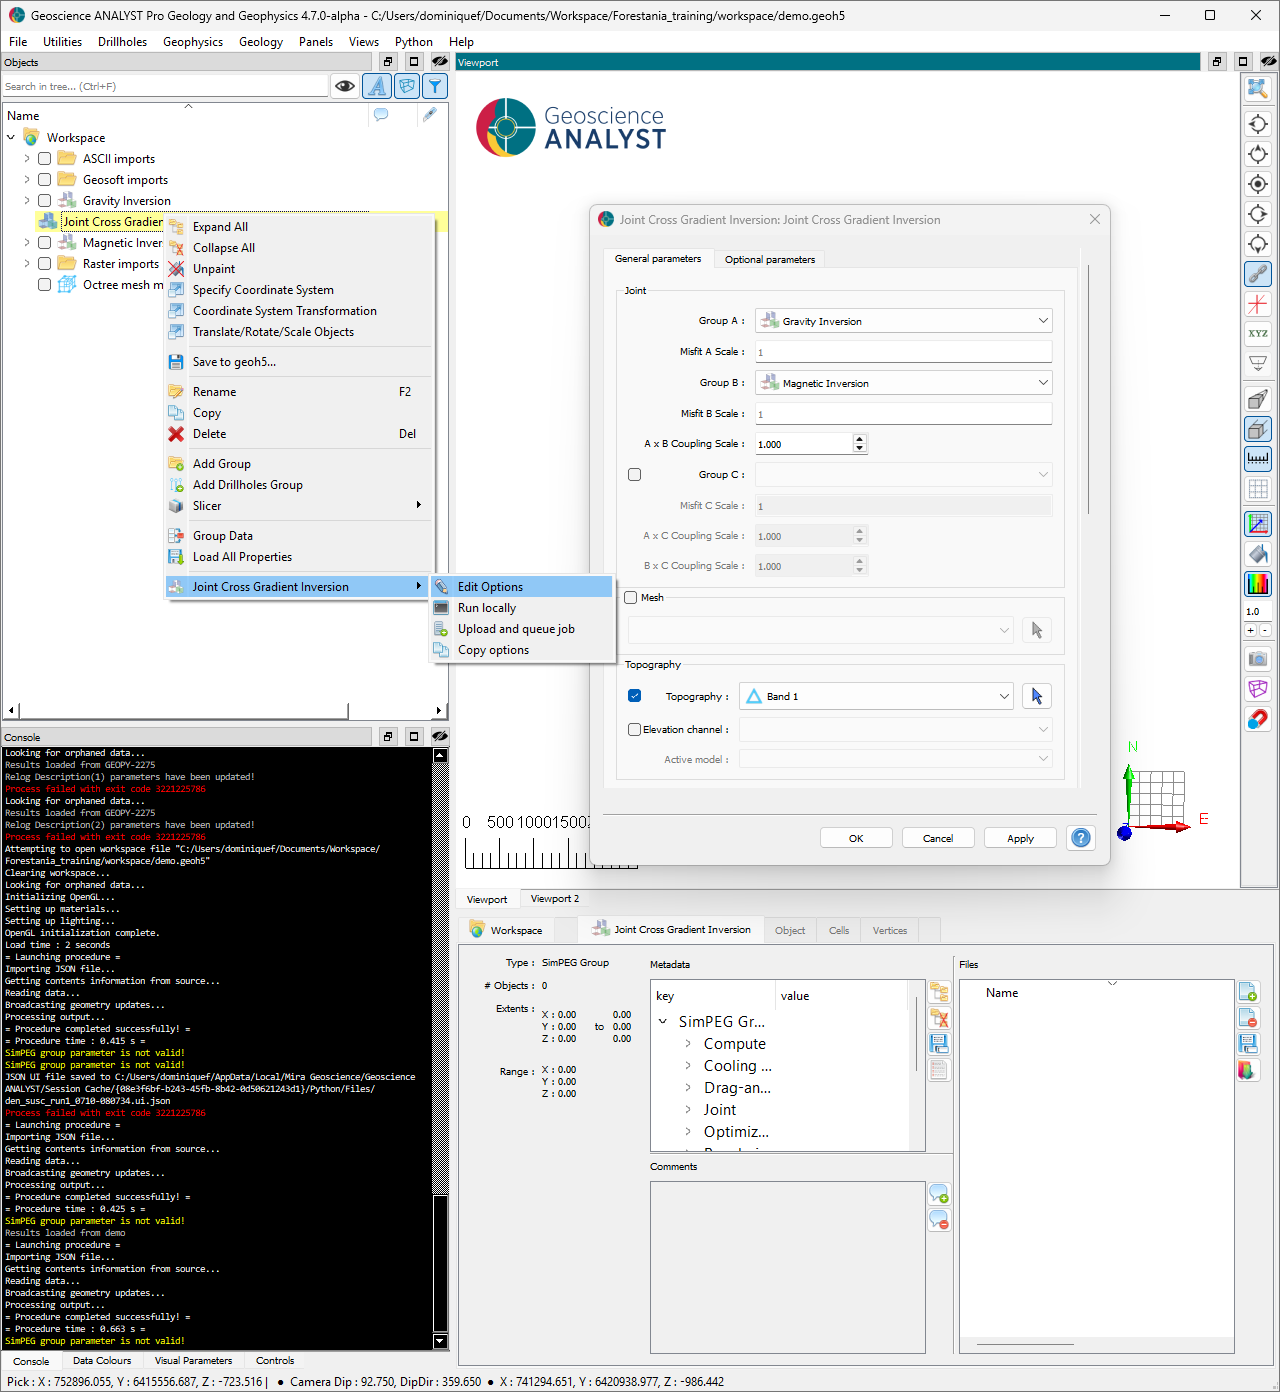
Task: Click the funnel filter icon in Objects panel
Action: (435, 87)
